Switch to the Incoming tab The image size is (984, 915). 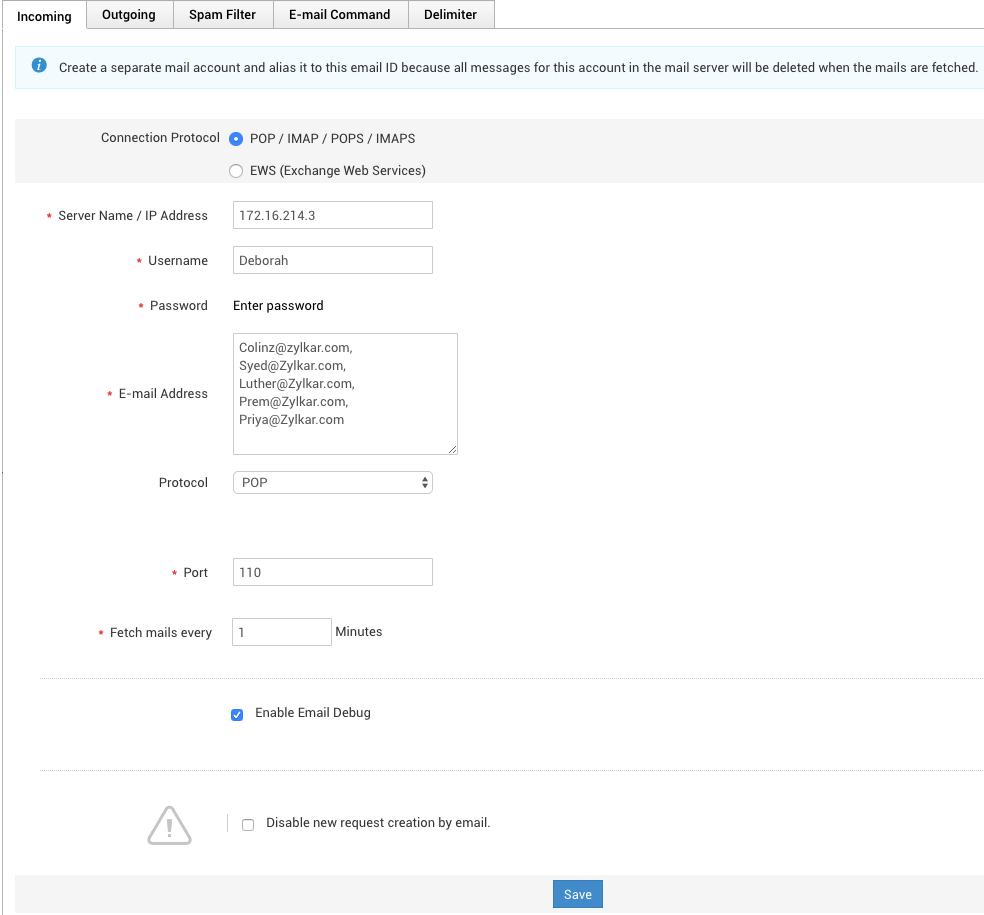point(44,16)
